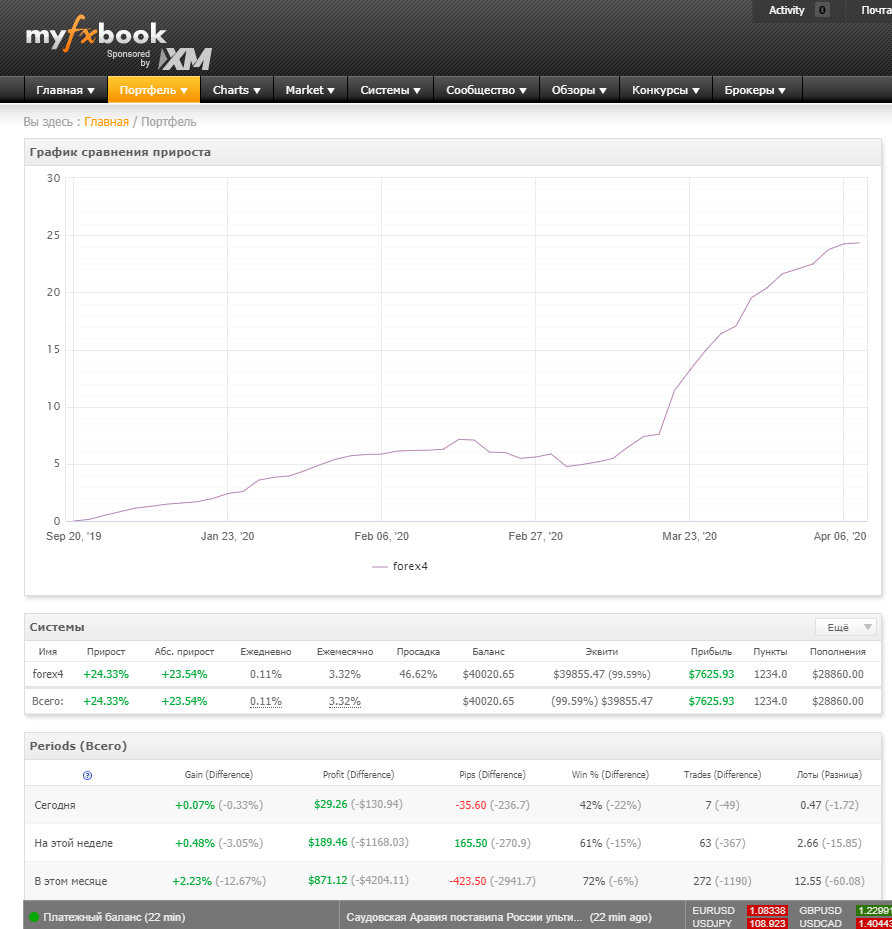Viewport: 892px width, 929px height.
Task: Click the underlined 3.32% total monthly value
Action: (x=345, y=701)
